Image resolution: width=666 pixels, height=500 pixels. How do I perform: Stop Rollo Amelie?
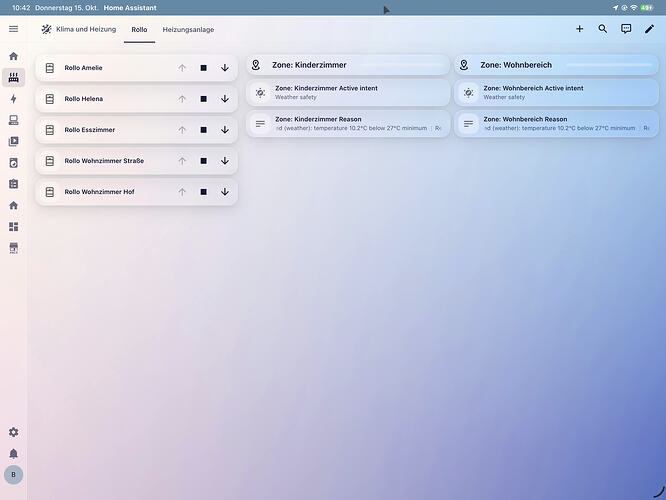[203, 68]
